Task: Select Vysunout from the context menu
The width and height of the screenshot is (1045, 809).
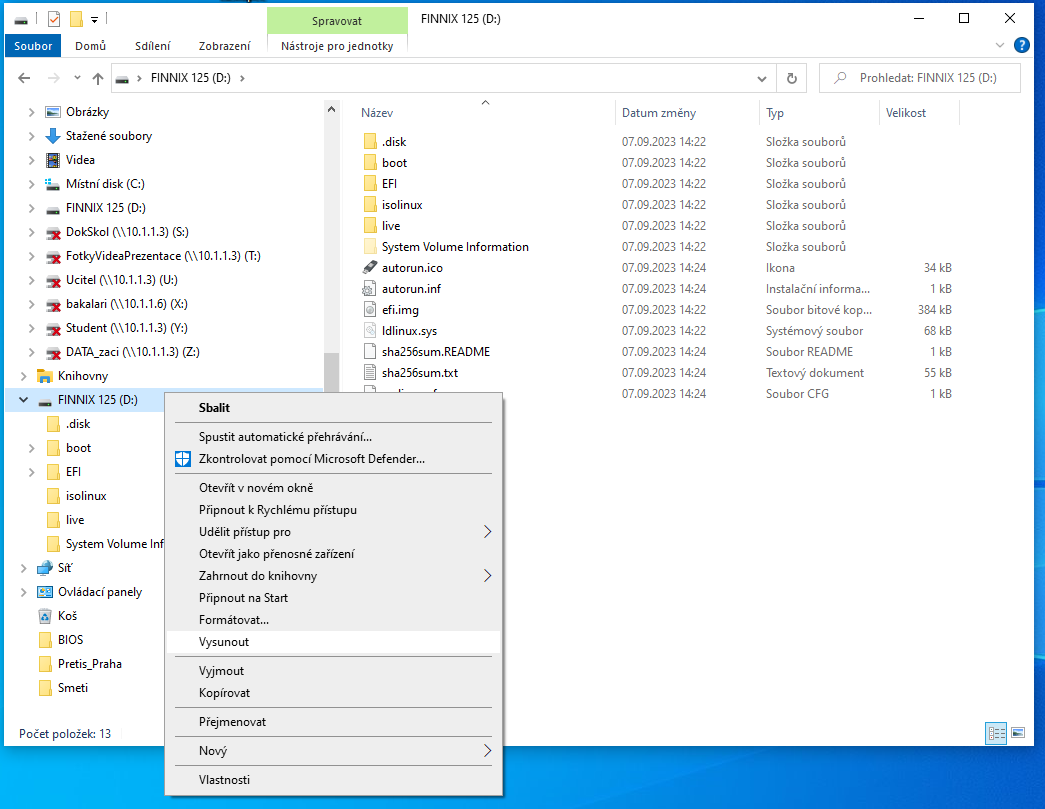Action: [224, 642]
